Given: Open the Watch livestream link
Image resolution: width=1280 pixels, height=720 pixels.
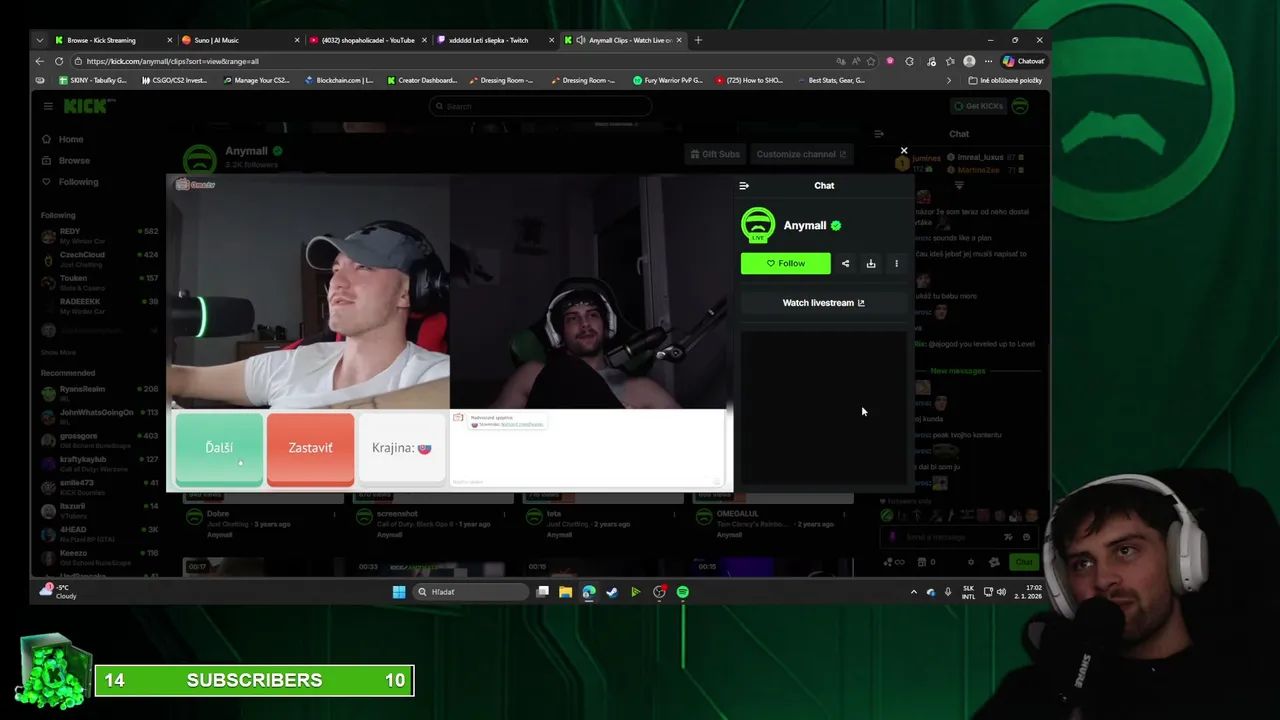Looking at the screenshot, I should point(823,303).
